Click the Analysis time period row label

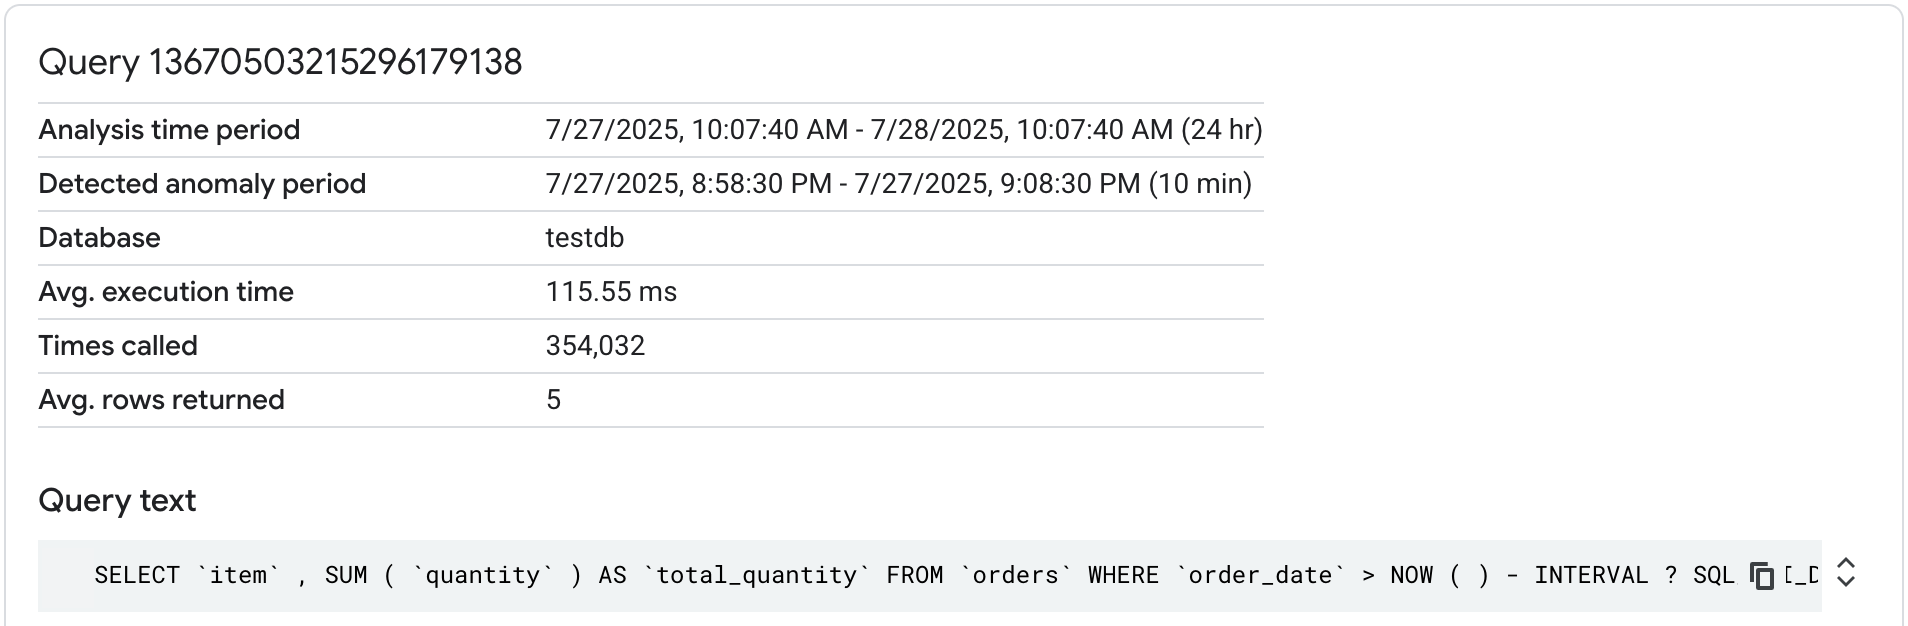[168, 129]
